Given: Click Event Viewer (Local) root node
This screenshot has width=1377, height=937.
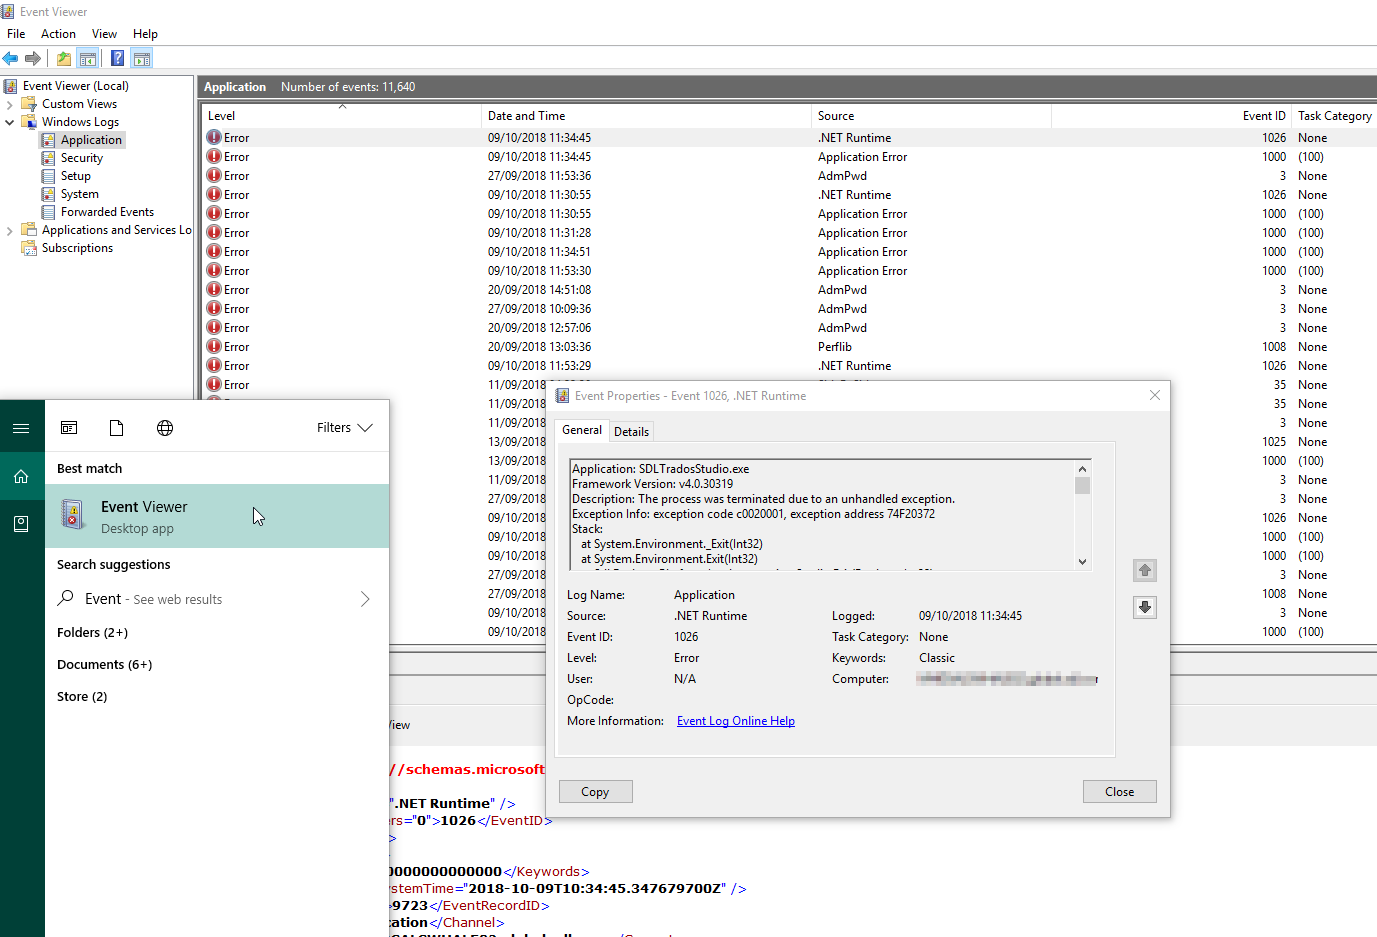Looking at the screenshot, I should tap(76, 86).
